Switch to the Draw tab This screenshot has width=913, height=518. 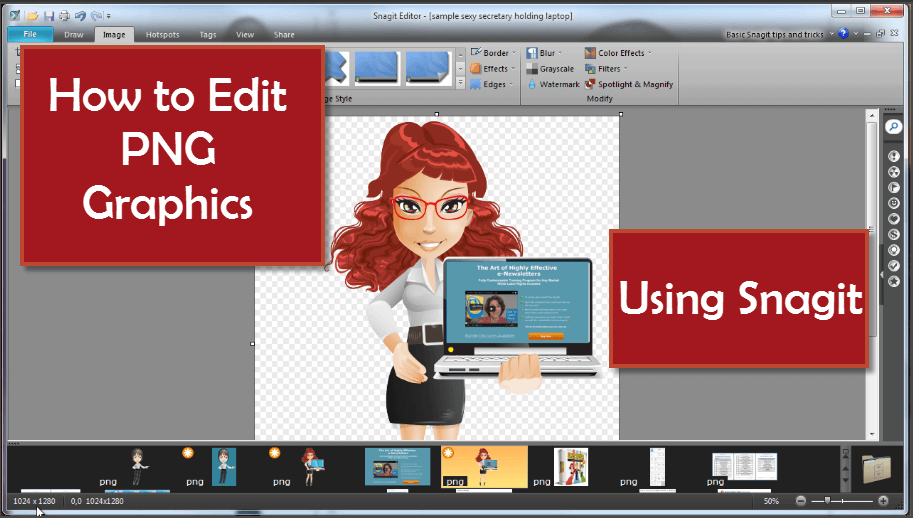tap(74, 35)
